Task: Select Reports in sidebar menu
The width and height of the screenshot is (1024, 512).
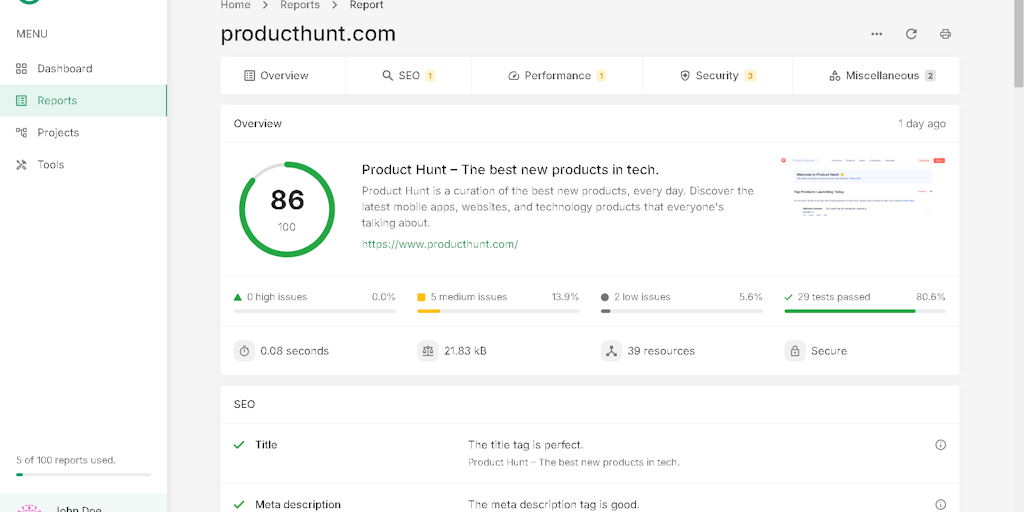Action: [57, 101]
